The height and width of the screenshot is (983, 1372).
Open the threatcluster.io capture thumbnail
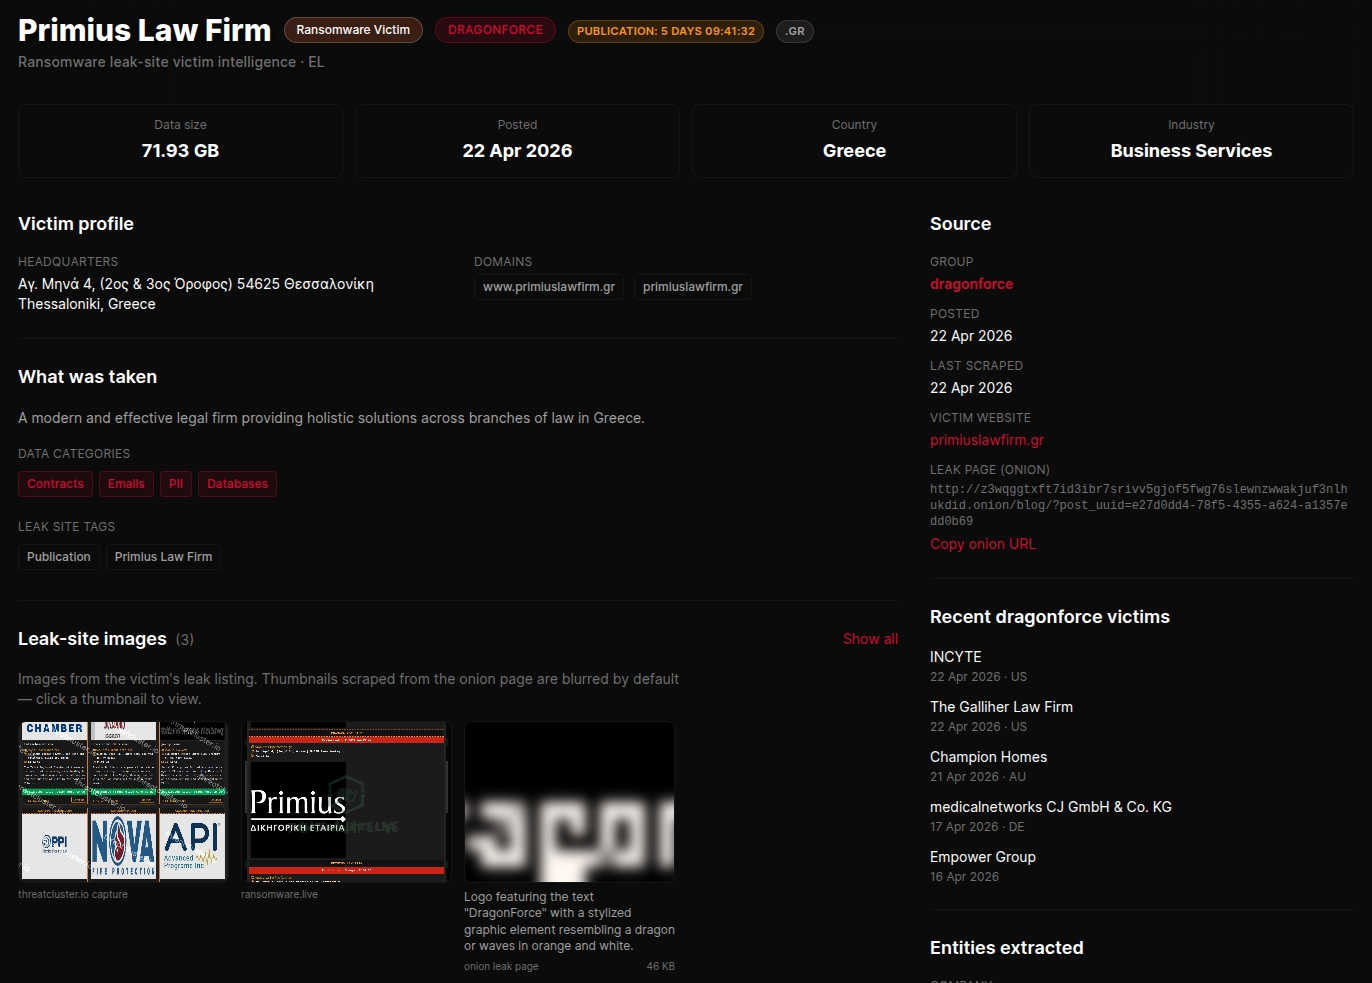coord(124,802)
